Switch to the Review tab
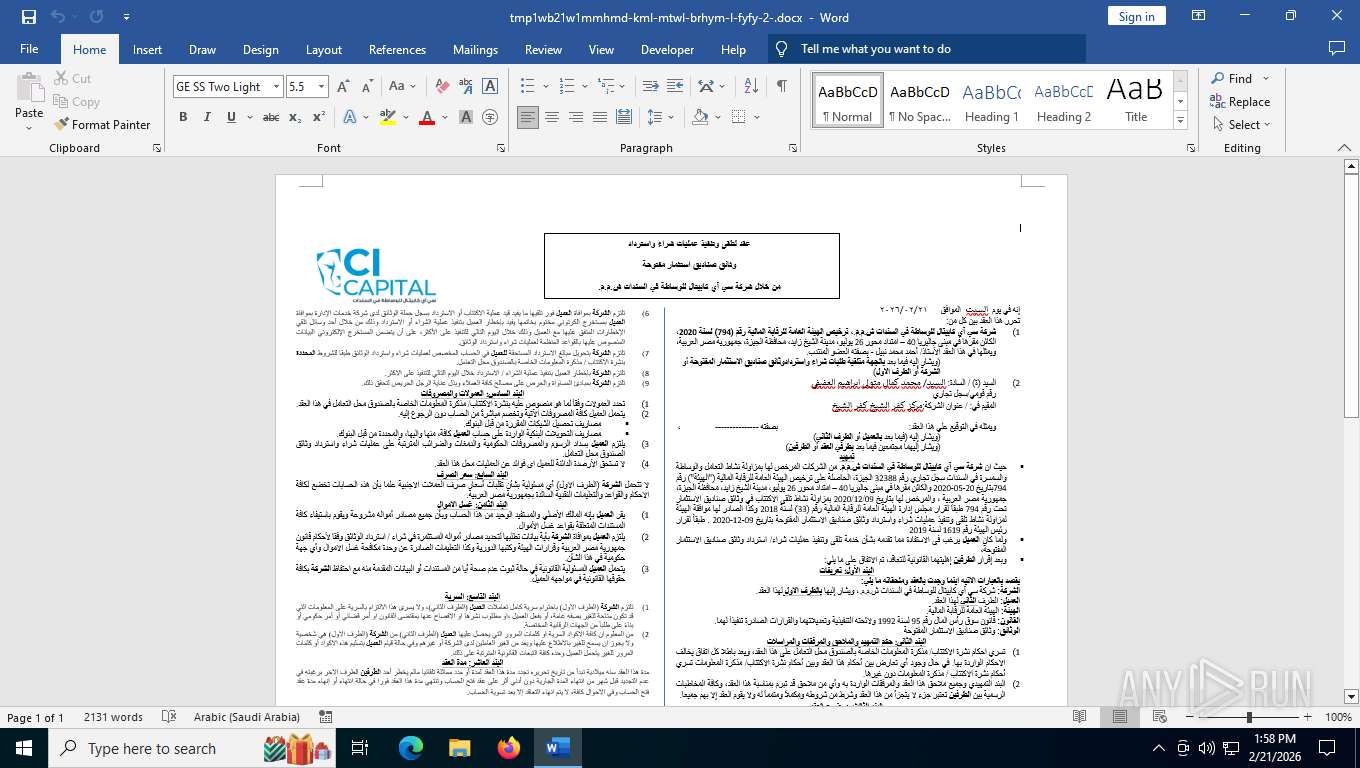 pos(543,49)
